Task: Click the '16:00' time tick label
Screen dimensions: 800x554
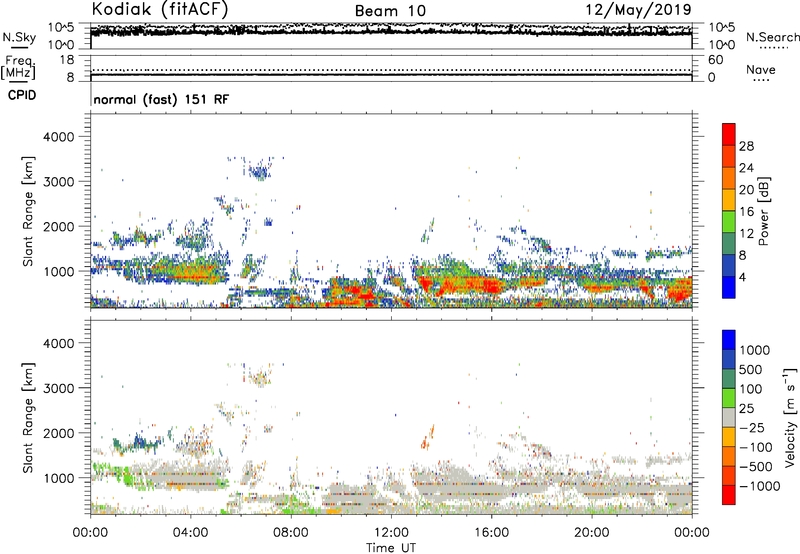Action: (491, 533)
